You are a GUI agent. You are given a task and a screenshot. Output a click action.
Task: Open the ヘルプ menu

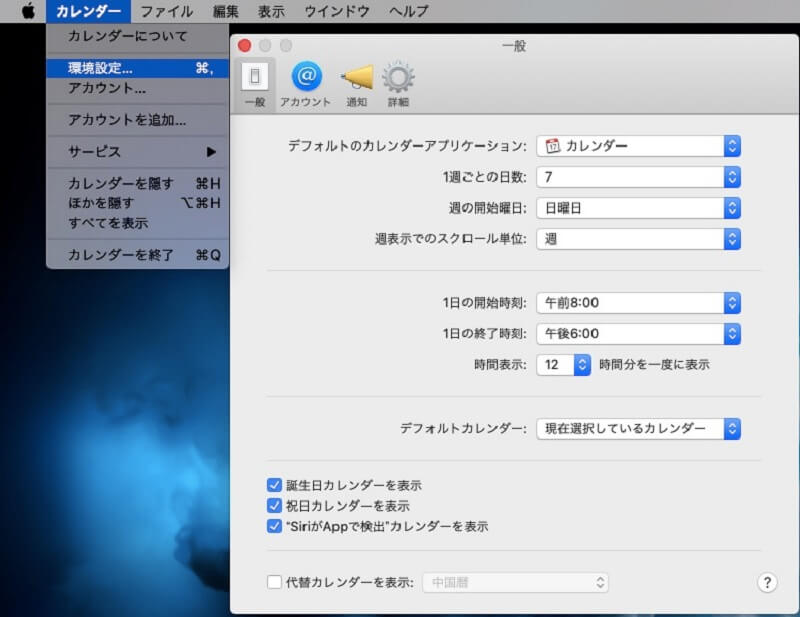pyautogui.click(x=408, y=11)
